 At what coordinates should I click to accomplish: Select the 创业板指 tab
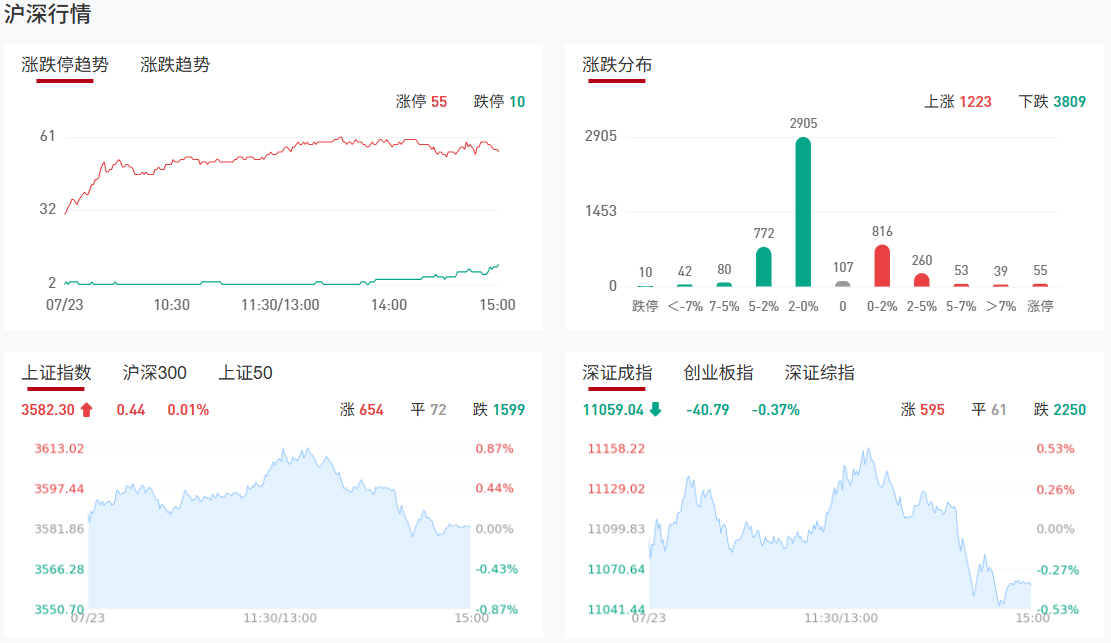tap(718, 373)
